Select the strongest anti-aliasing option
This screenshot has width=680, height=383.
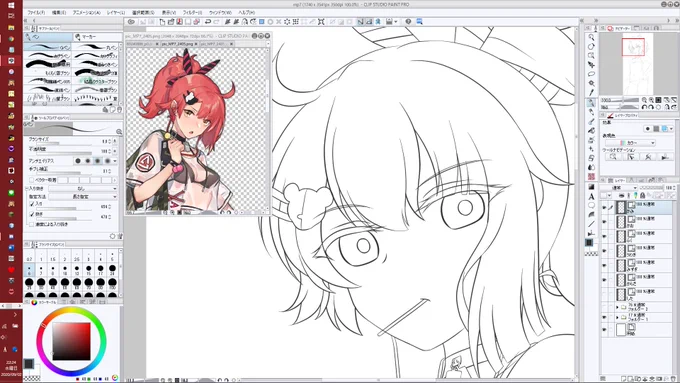coord(107,161)
